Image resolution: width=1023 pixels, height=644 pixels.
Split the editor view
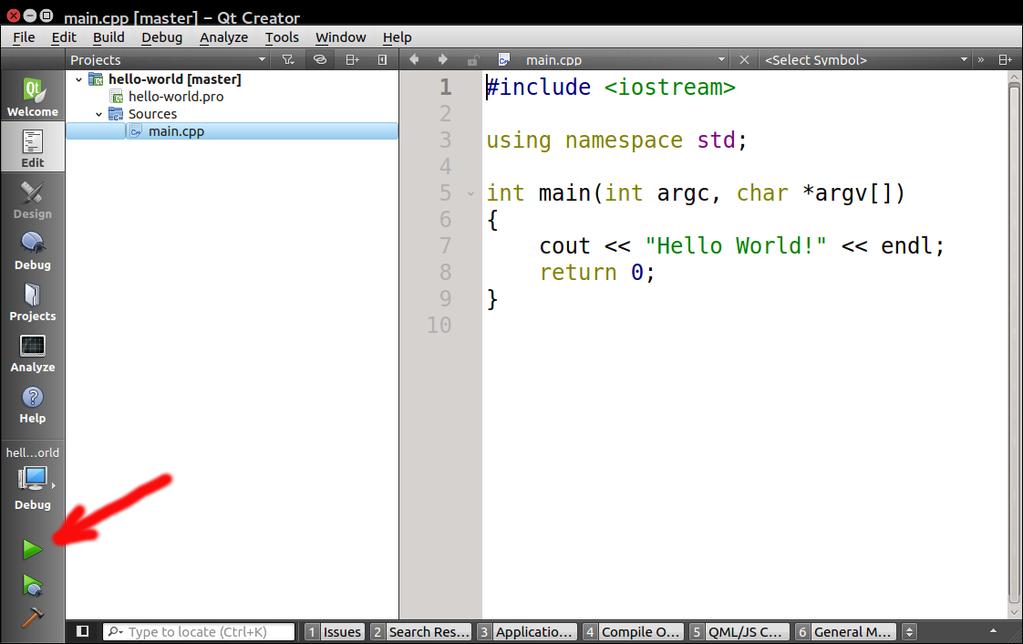click(1005, 59)
